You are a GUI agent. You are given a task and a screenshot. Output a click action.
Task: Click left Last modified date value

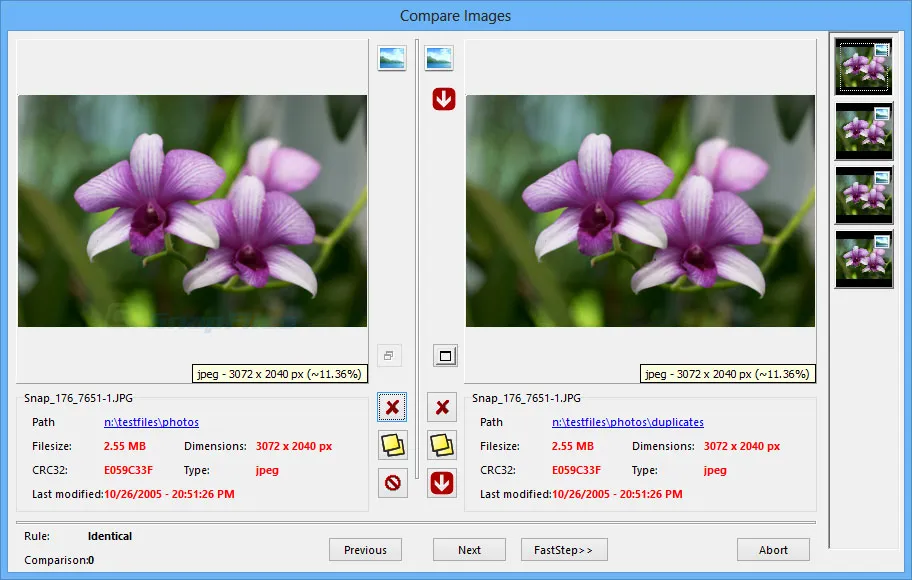point(169,494)
